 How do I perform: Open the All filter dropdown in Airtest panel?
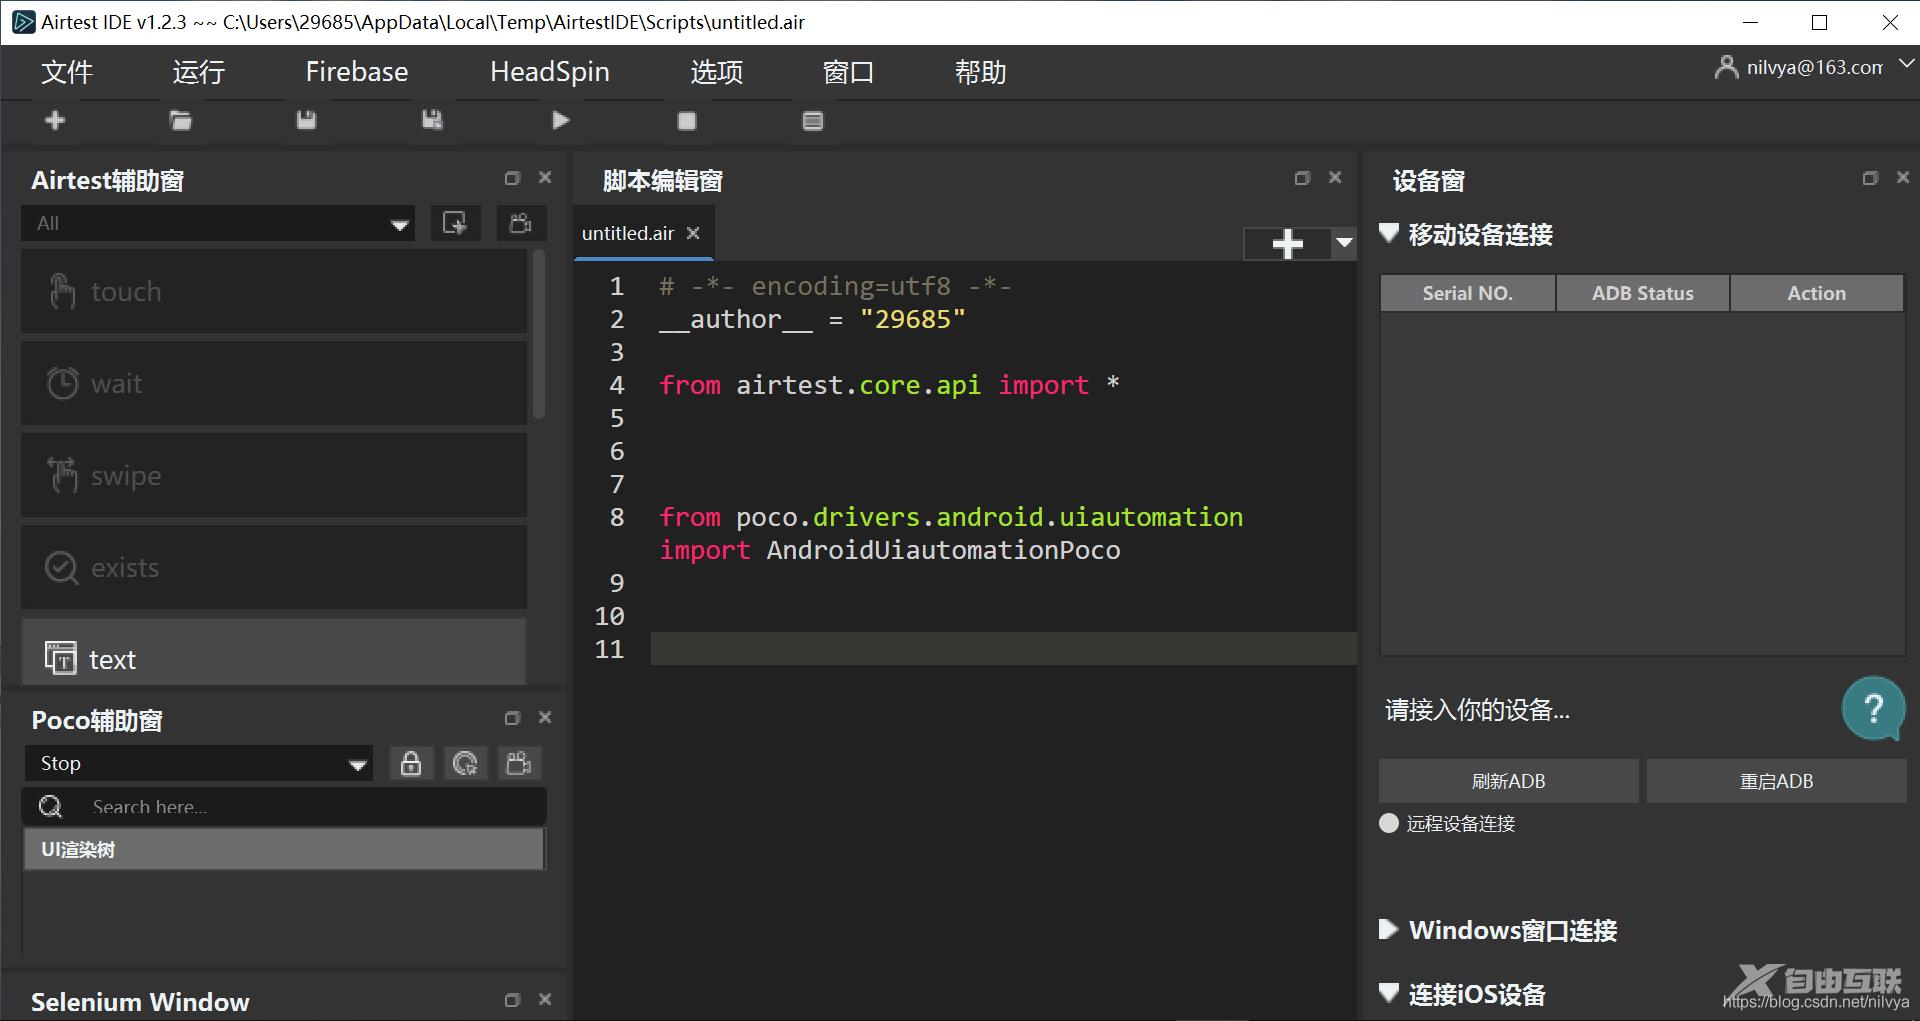click(218, 223)
